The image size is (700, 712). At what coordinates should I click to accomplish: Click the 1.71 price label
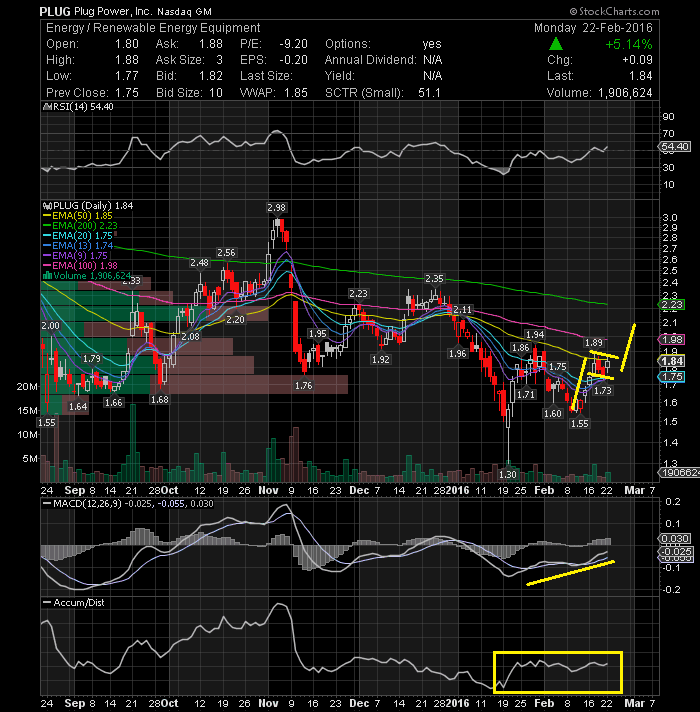click(526, 394)
